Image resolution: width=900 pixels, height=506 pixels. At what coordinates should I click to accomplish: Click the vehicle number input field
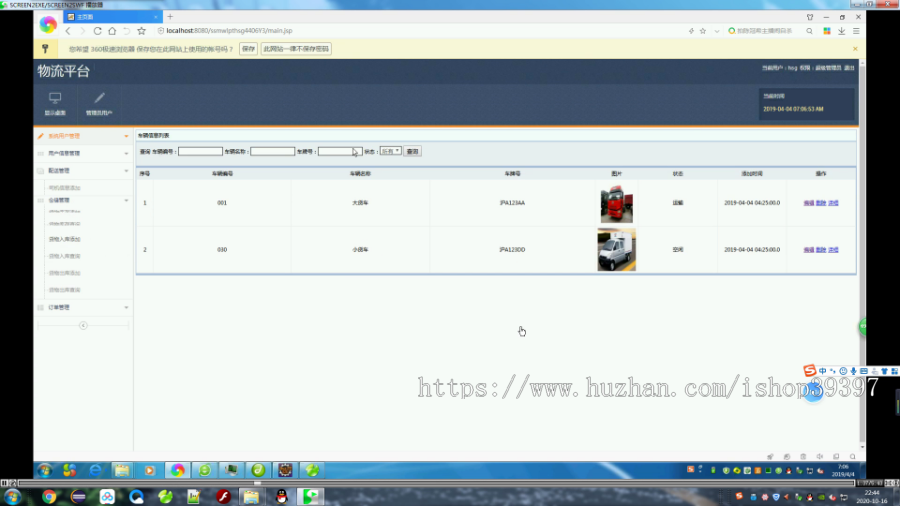click(x=200, y=151)
